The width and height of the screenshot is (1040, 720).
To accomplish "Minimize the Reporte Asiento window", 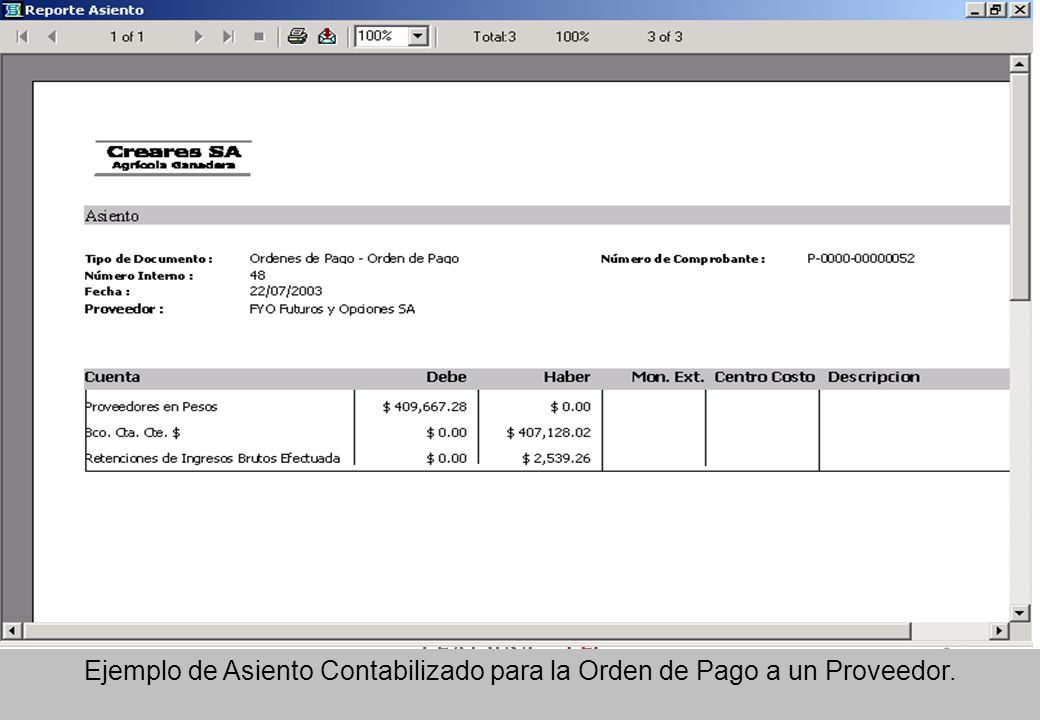I will 975,10.
